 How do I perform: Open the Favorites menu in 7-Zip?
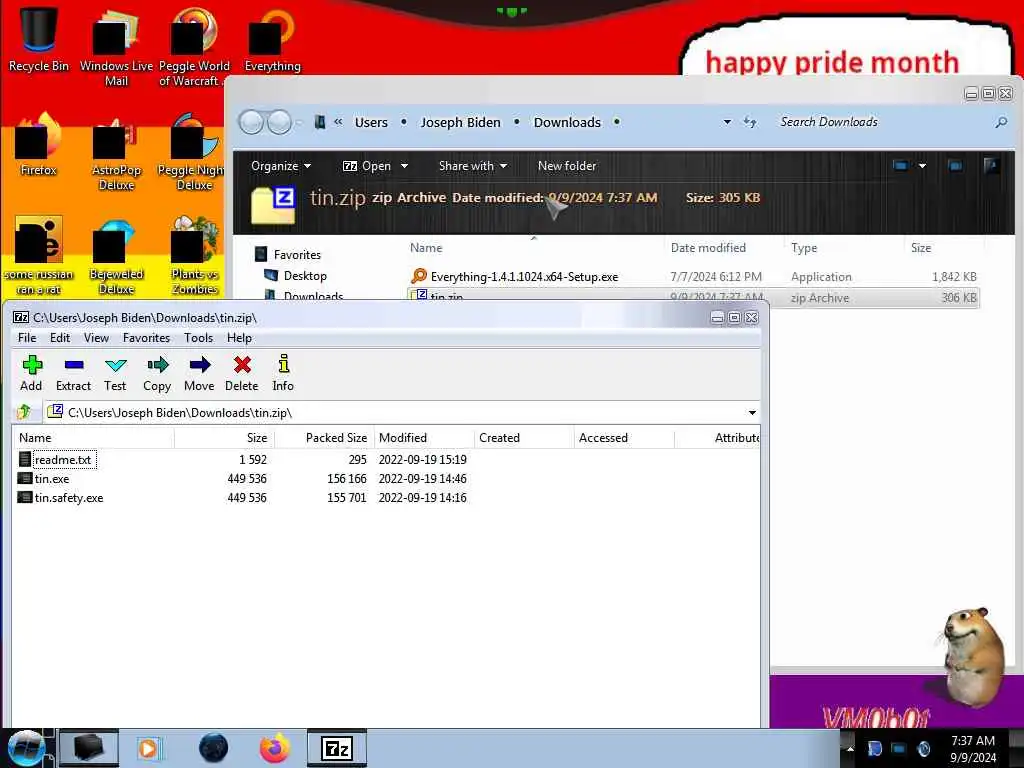(146, 338)
